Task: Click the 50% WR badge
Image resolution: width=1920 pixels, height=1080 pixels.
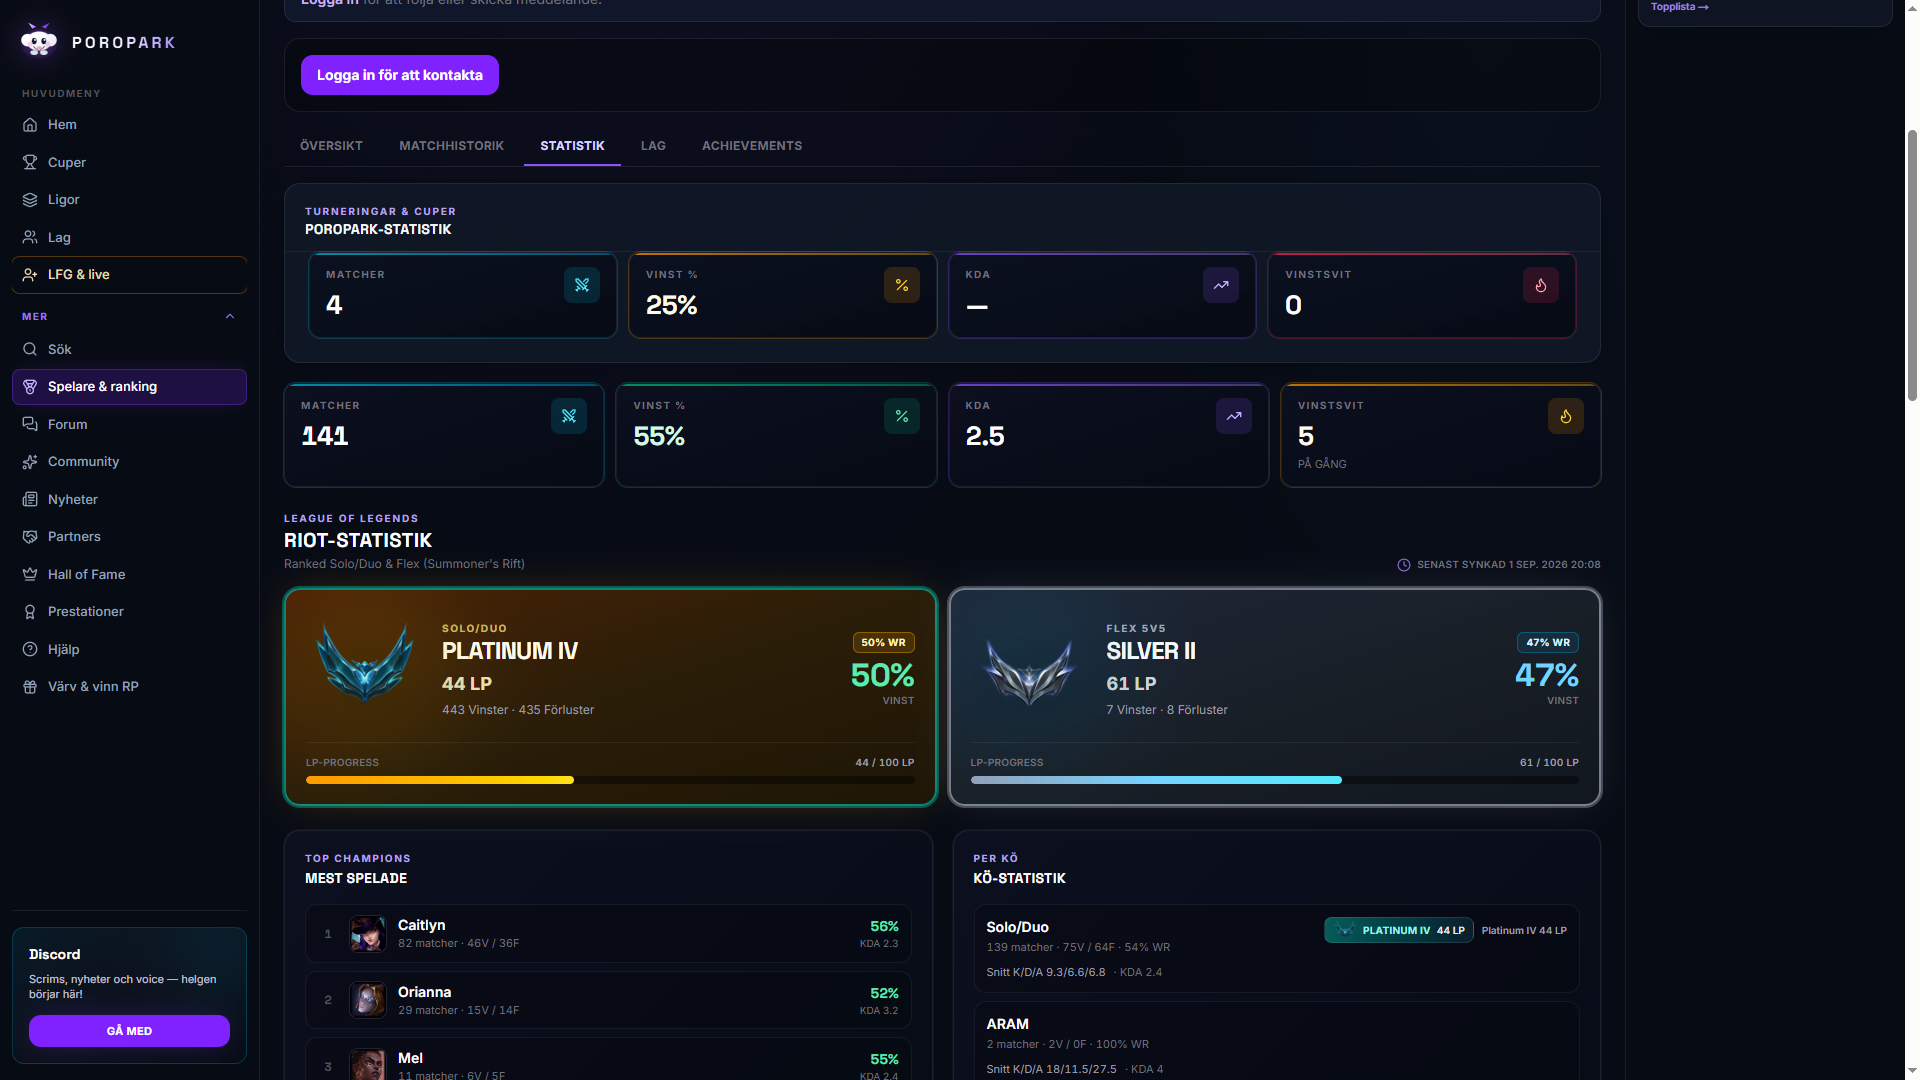Action: 883,643
